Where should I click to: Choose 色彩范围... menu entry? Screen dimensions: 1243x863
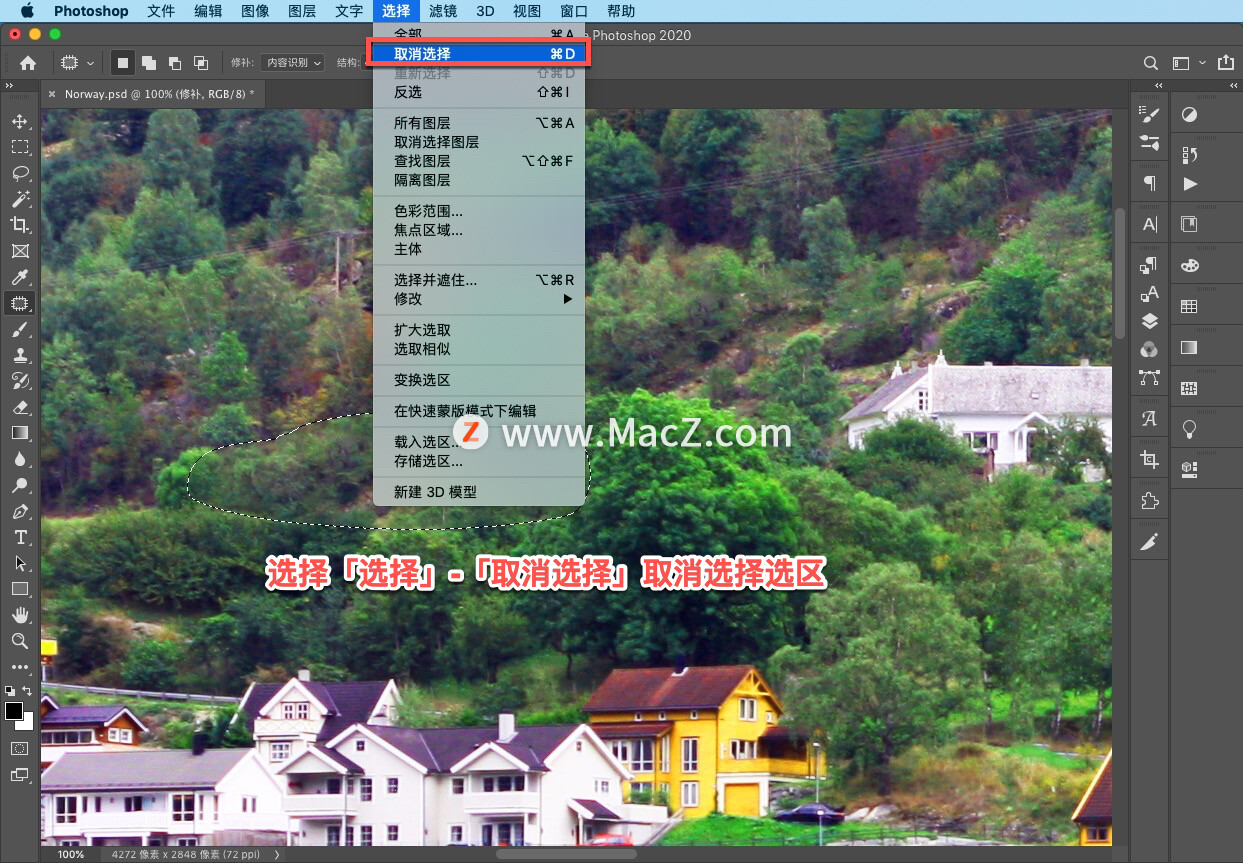pyautogui.click(x=479, y=211)
